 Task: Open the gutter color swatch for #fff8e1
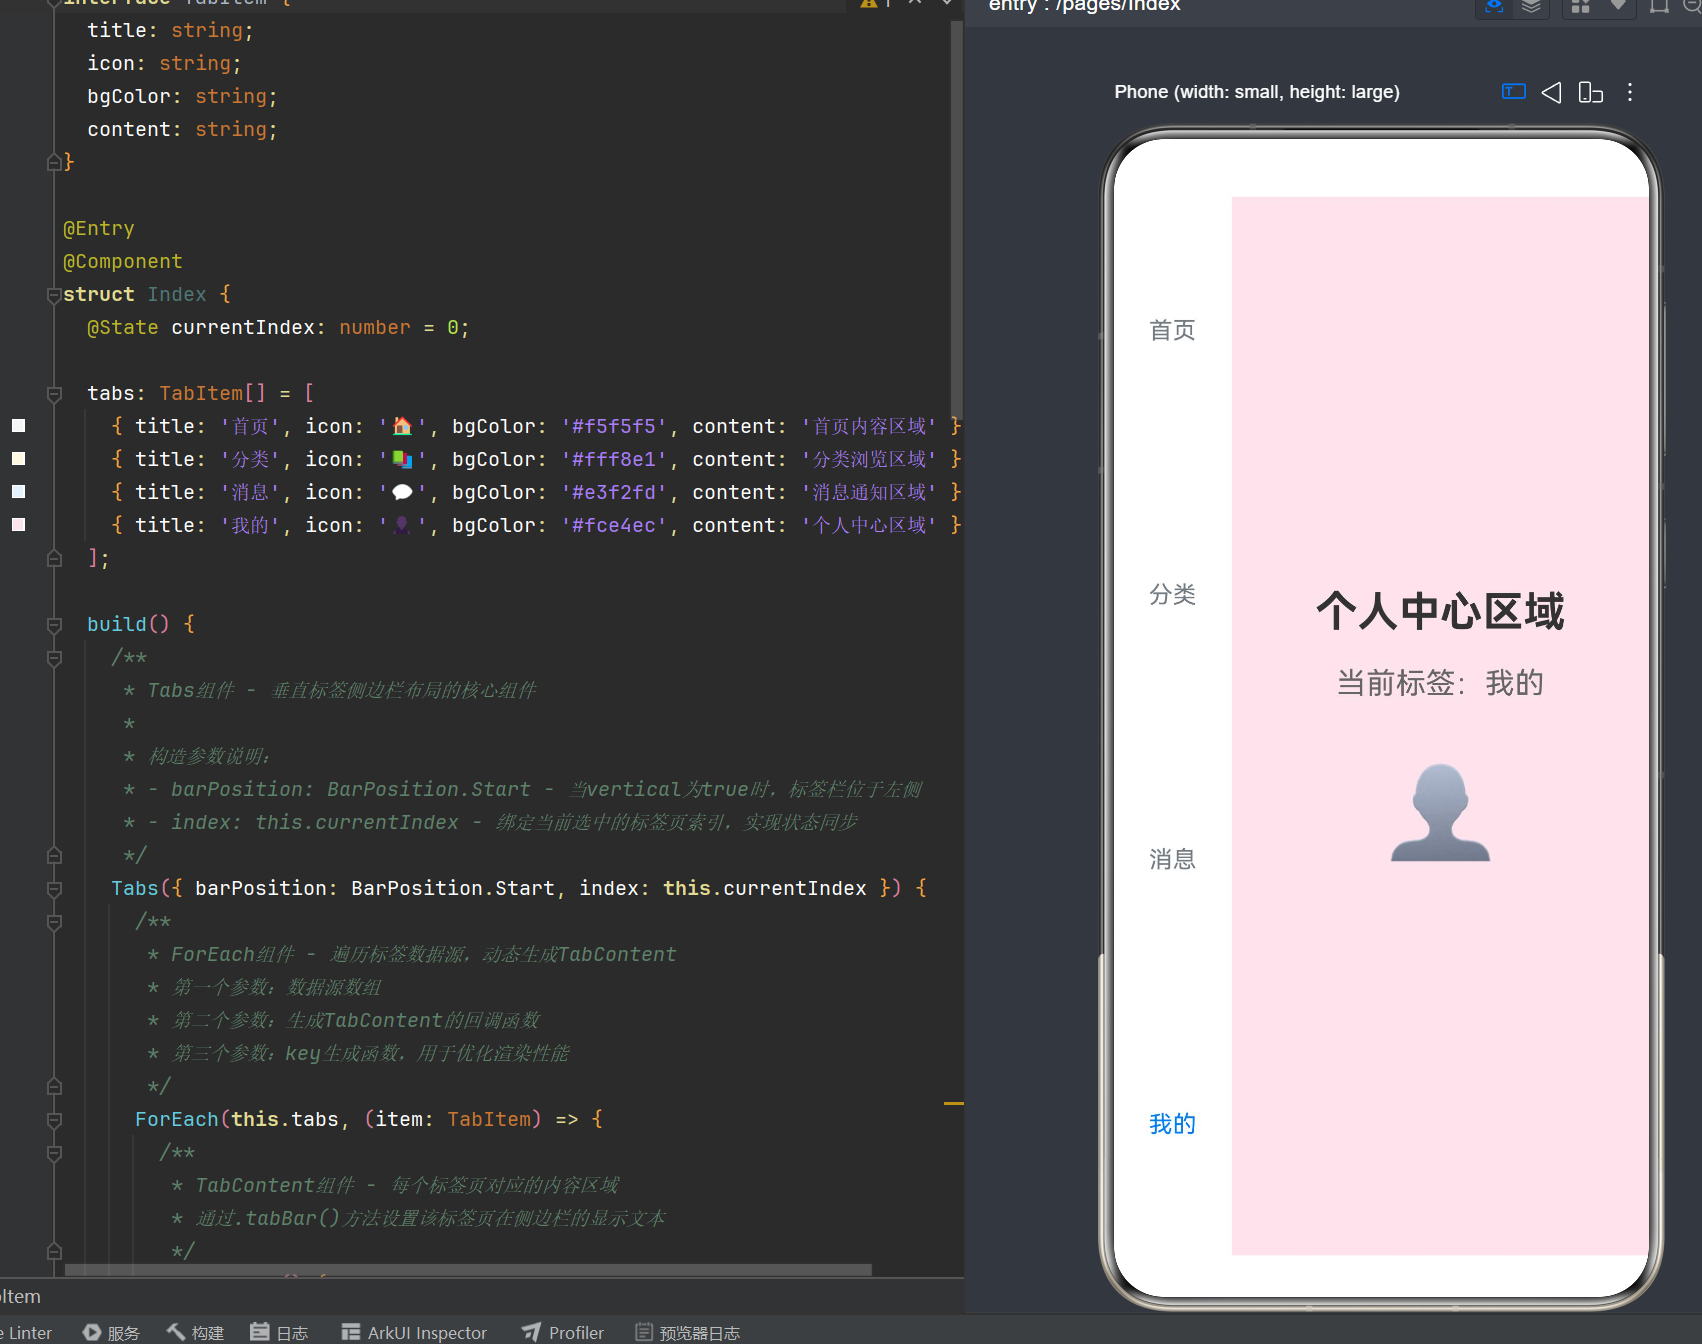[18, 459]
